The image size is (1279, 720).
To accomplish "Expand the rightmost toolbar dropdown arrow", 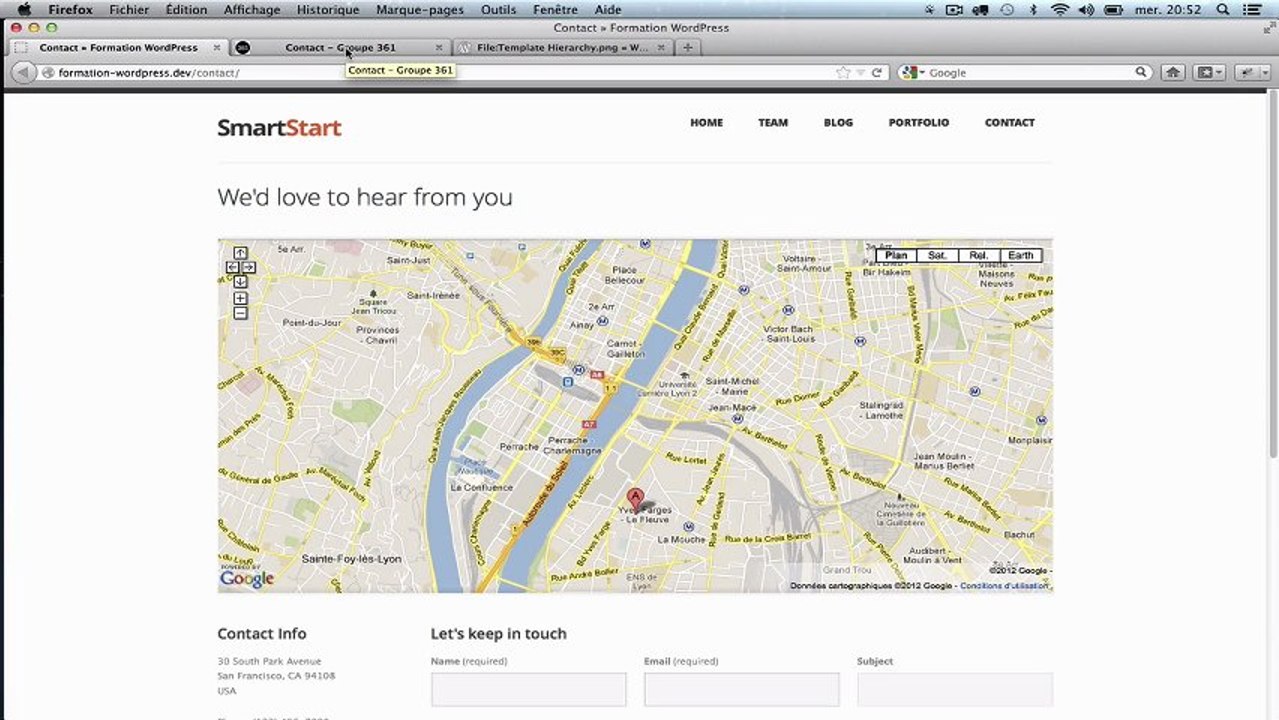I will [1263, 72].
